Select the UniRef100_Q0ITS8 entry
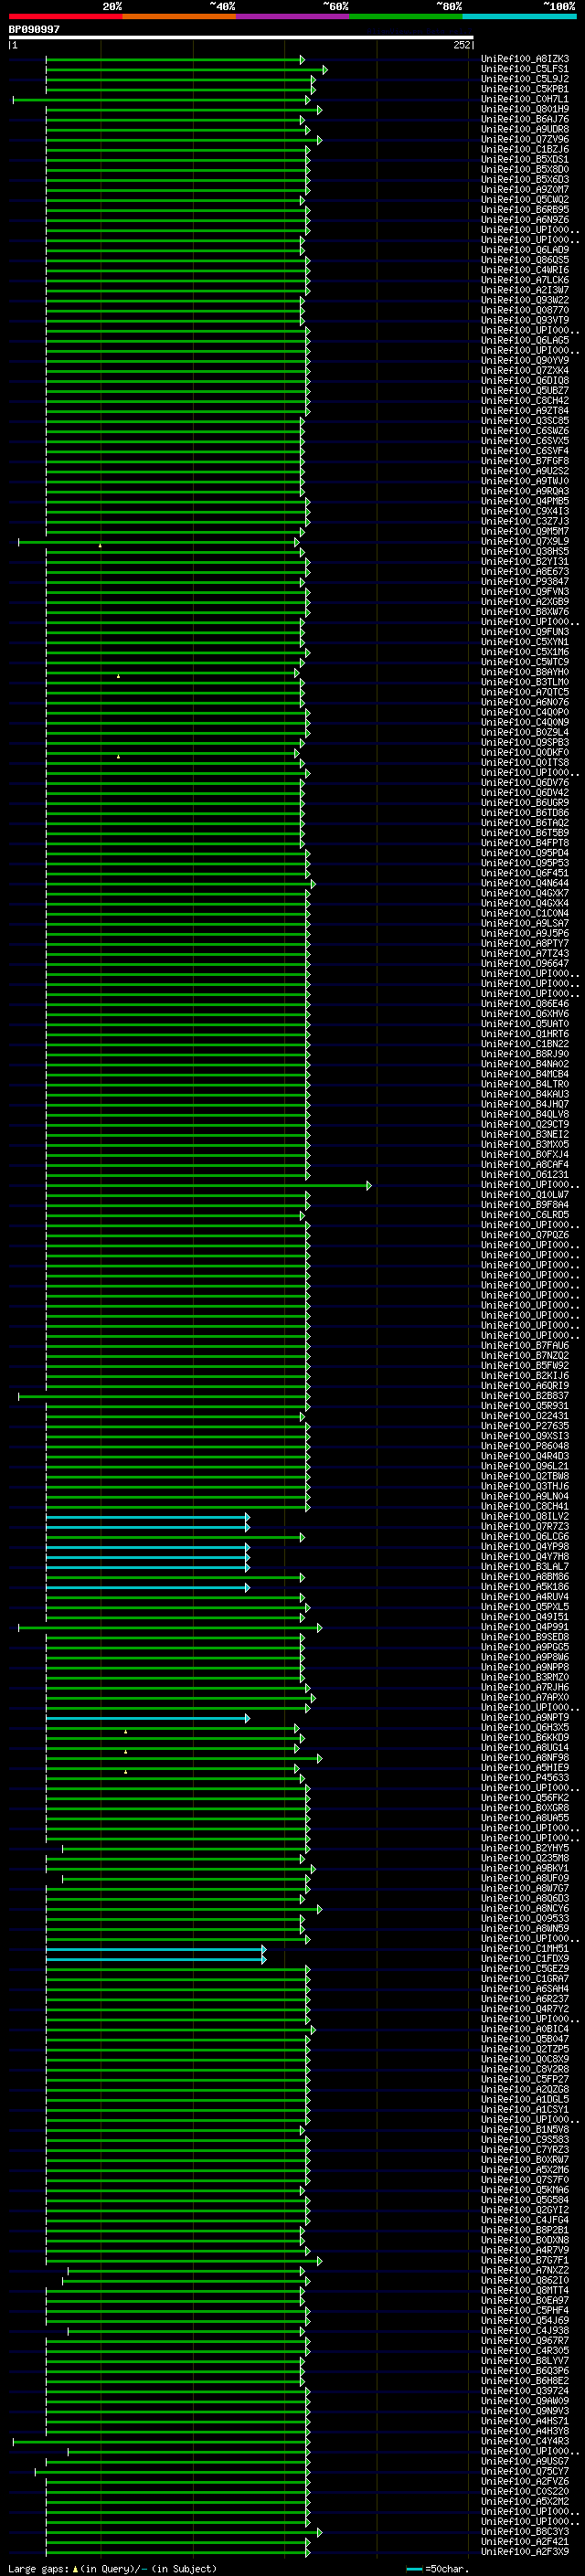Viewport: 585px width, 2576px height. click(x=525, y=762)
